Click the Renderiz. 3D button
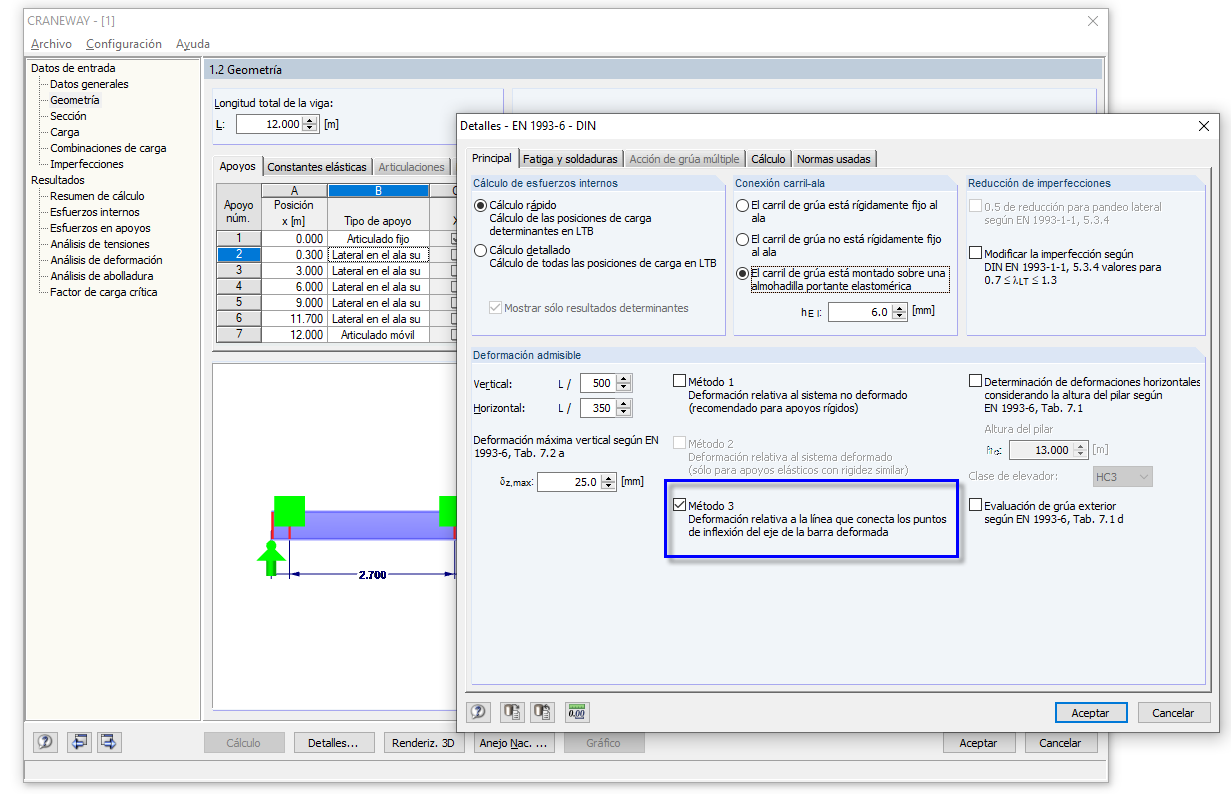Image resolution: width=1231 pixels, height=794 pixels. click(x=424, y=743)
